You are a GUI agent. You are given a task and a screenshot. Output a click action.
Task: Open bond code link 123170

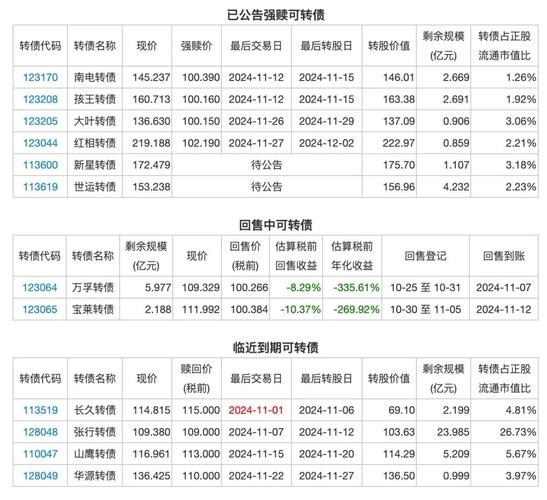pyautogui.click(x=40, y=77)
